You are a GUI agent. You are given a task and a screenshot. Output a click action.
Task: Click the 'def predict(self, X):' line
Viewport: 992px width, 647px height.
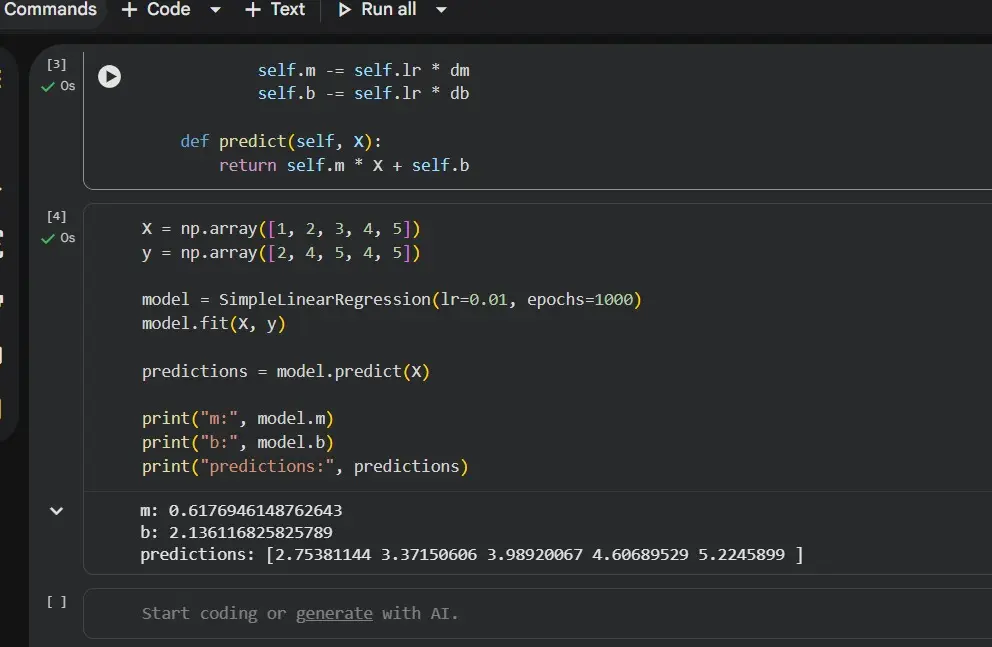[281, 141]
